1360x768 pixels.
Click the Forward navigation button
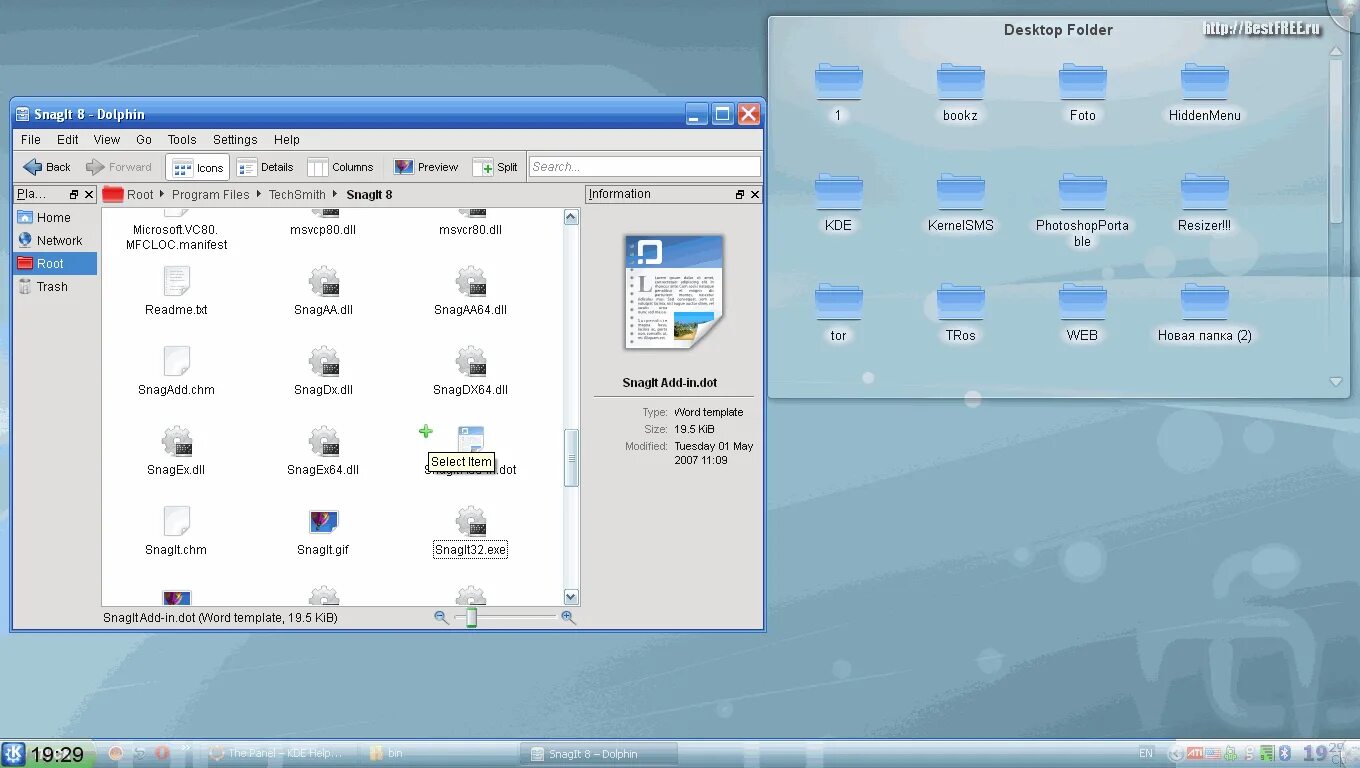click(x=119, y=167)
